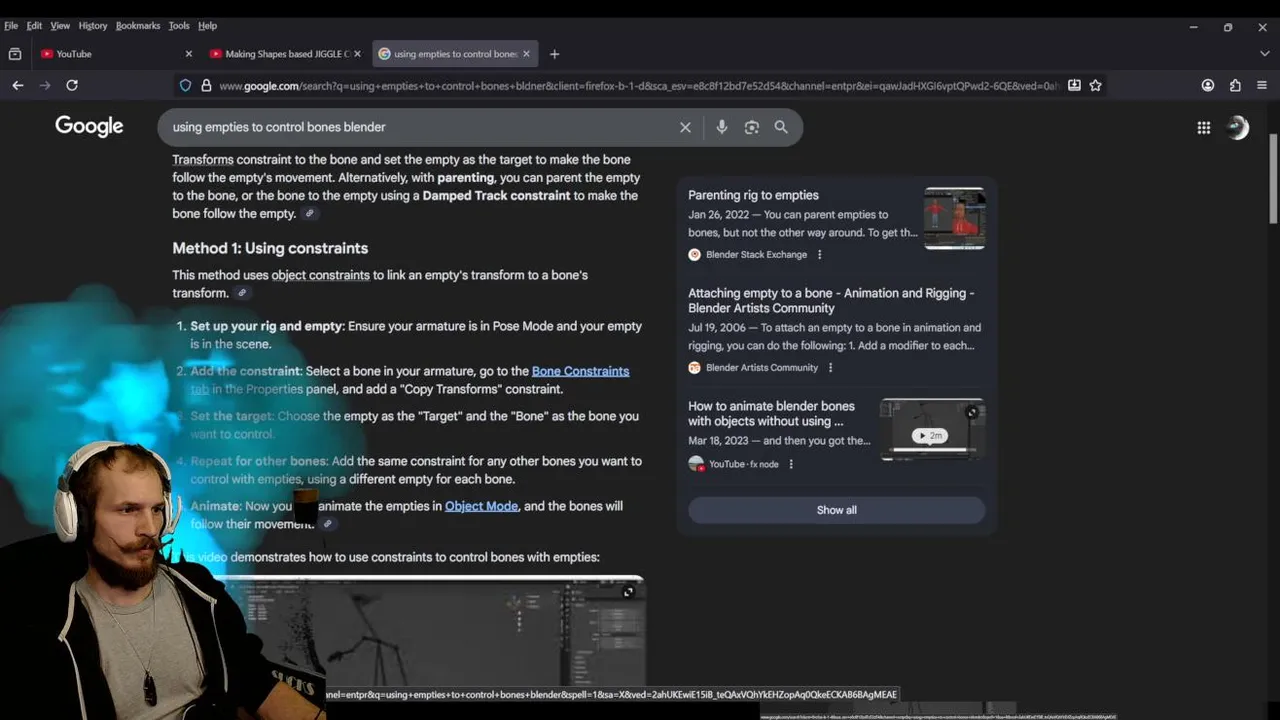
Task: Close the using empties to control bones tab
Action: pos(526,54)
